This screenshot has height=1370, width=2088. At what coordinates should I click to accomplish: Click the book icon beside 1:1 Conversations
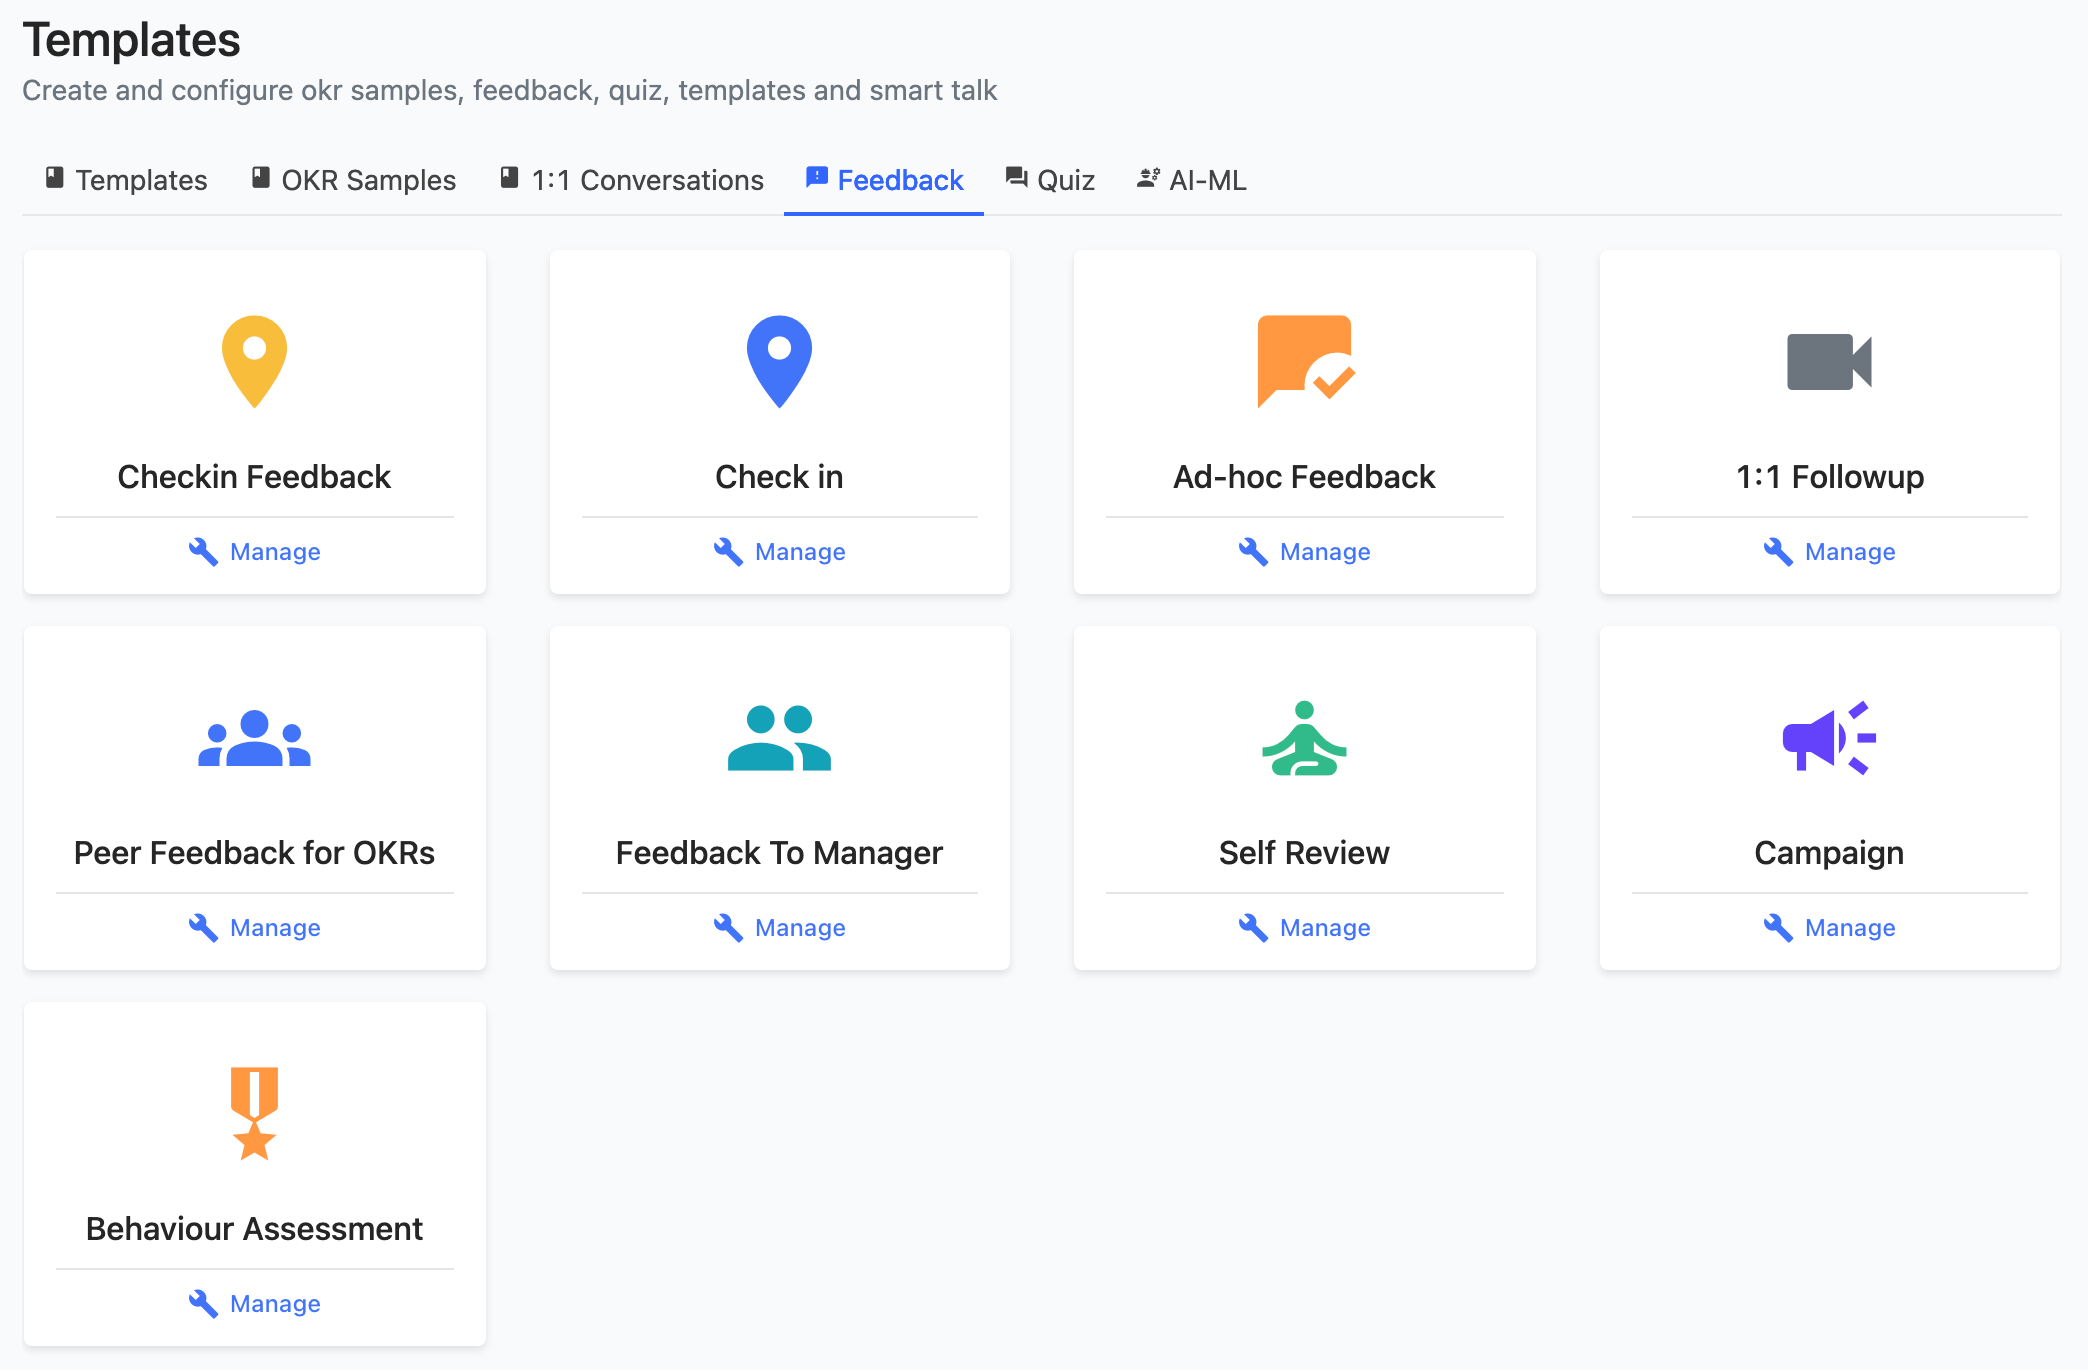pyautogui.click(x=510, y=178)
